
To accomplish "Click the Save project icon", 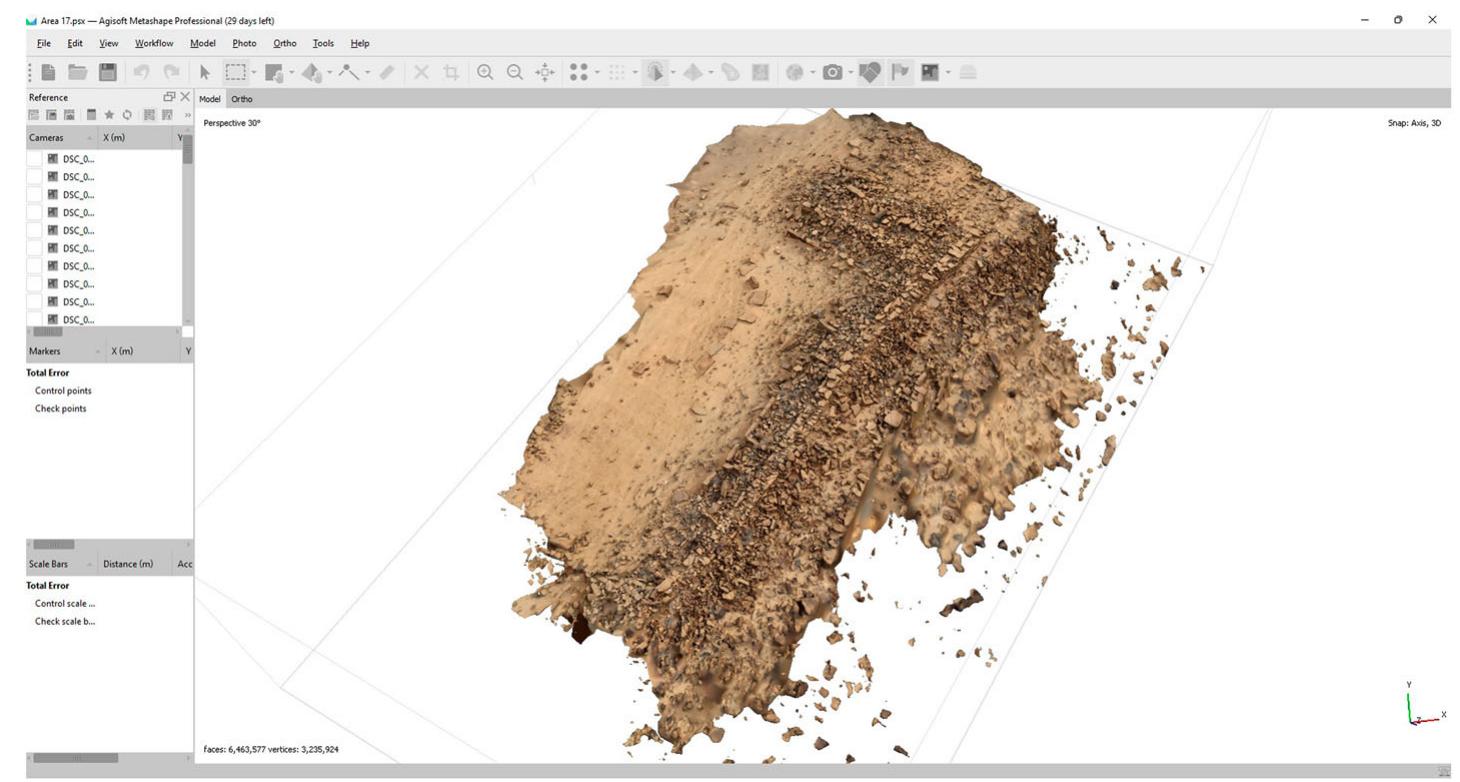I will pyautogui.click(x=107, y=72).
